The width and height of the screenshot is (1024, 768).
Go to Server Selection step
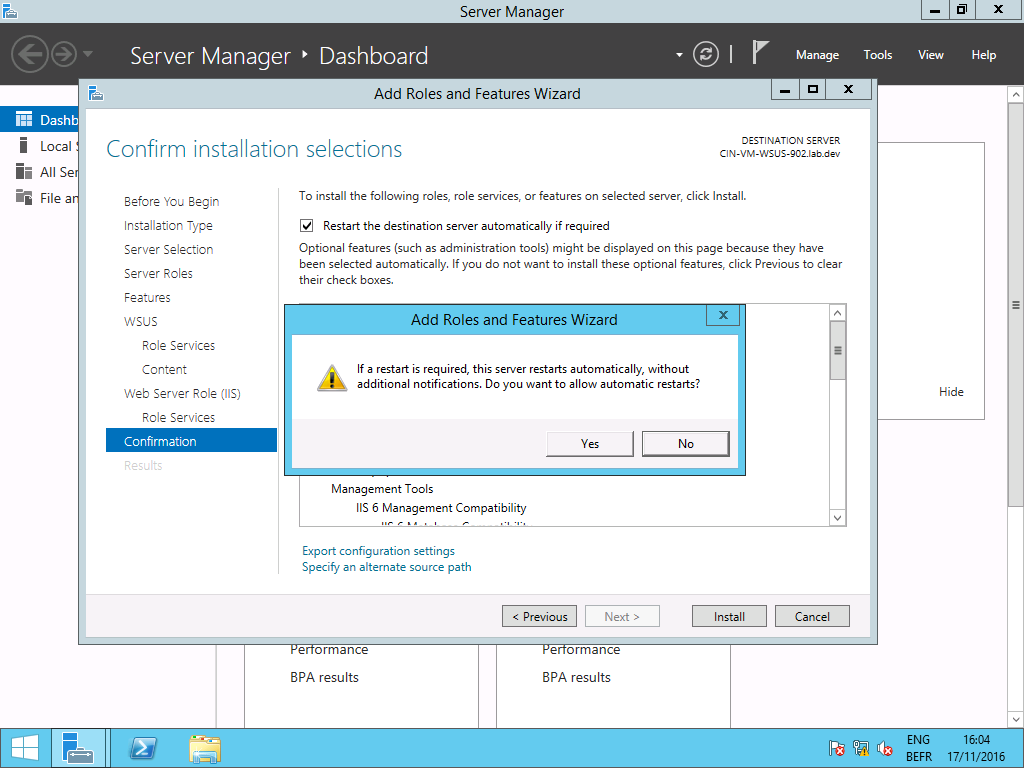168,249
